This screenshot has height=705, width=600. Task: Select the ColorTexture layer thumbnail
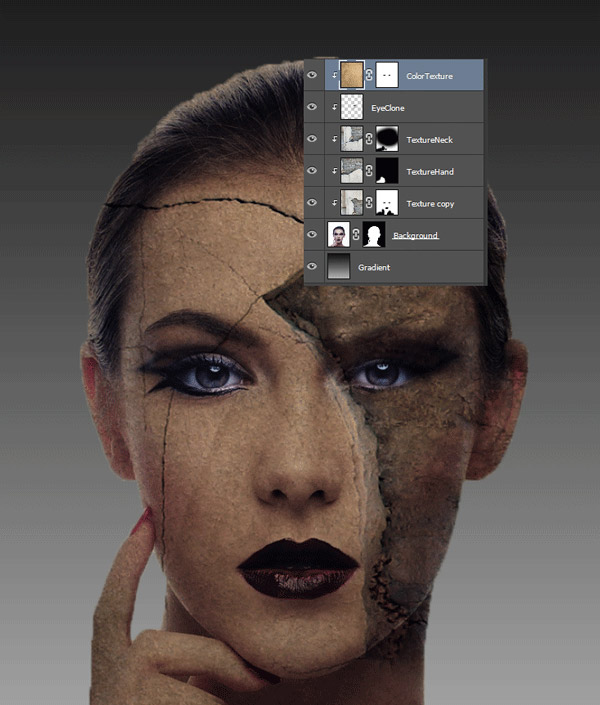[352, 75]
